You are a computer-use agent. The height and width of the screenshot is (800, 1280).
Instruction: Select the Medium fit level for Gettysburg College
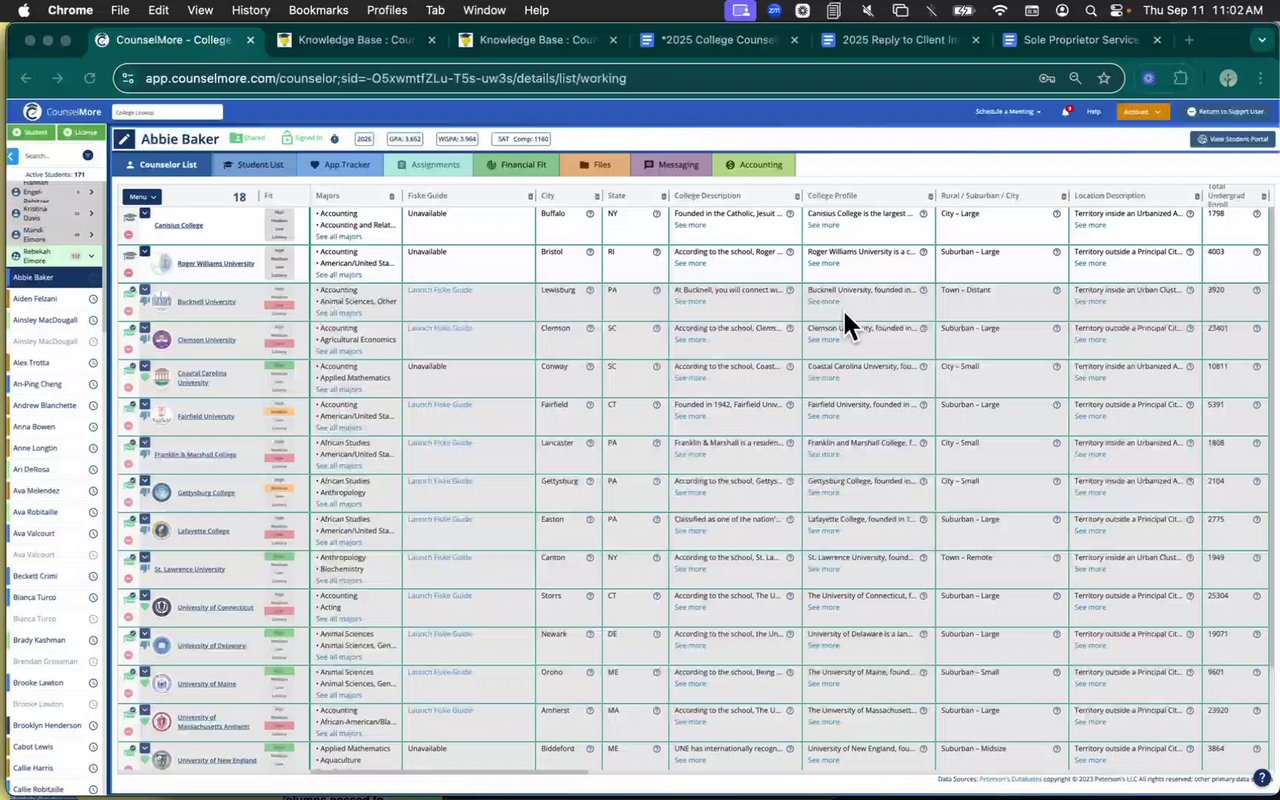pyautogui.click(x=279, y=487)
